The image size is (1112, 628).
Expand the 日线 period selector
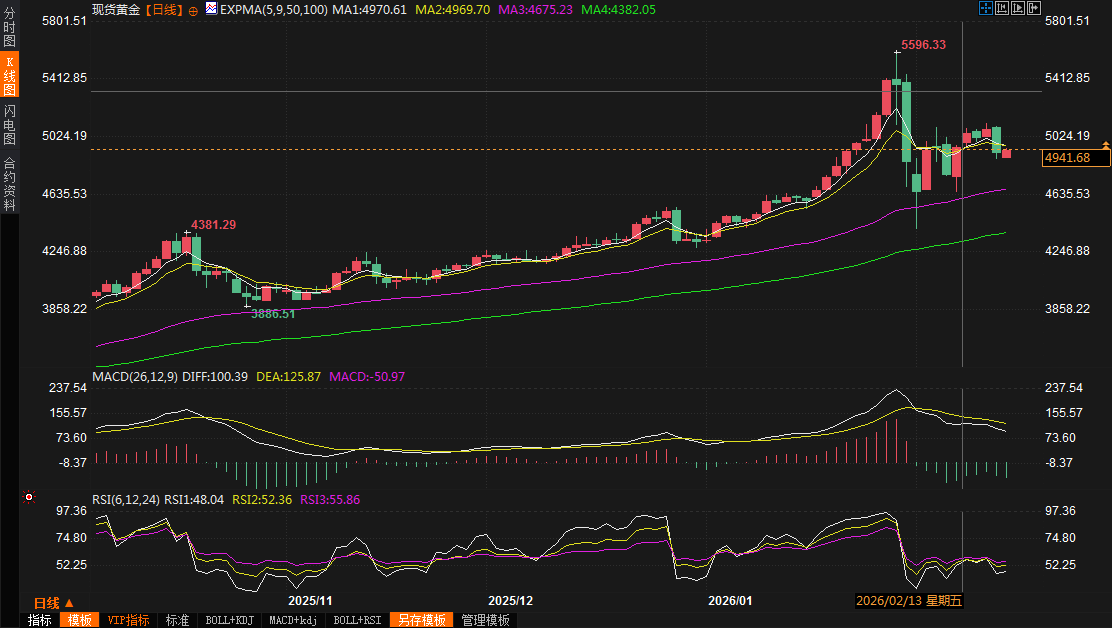[54, 603]
